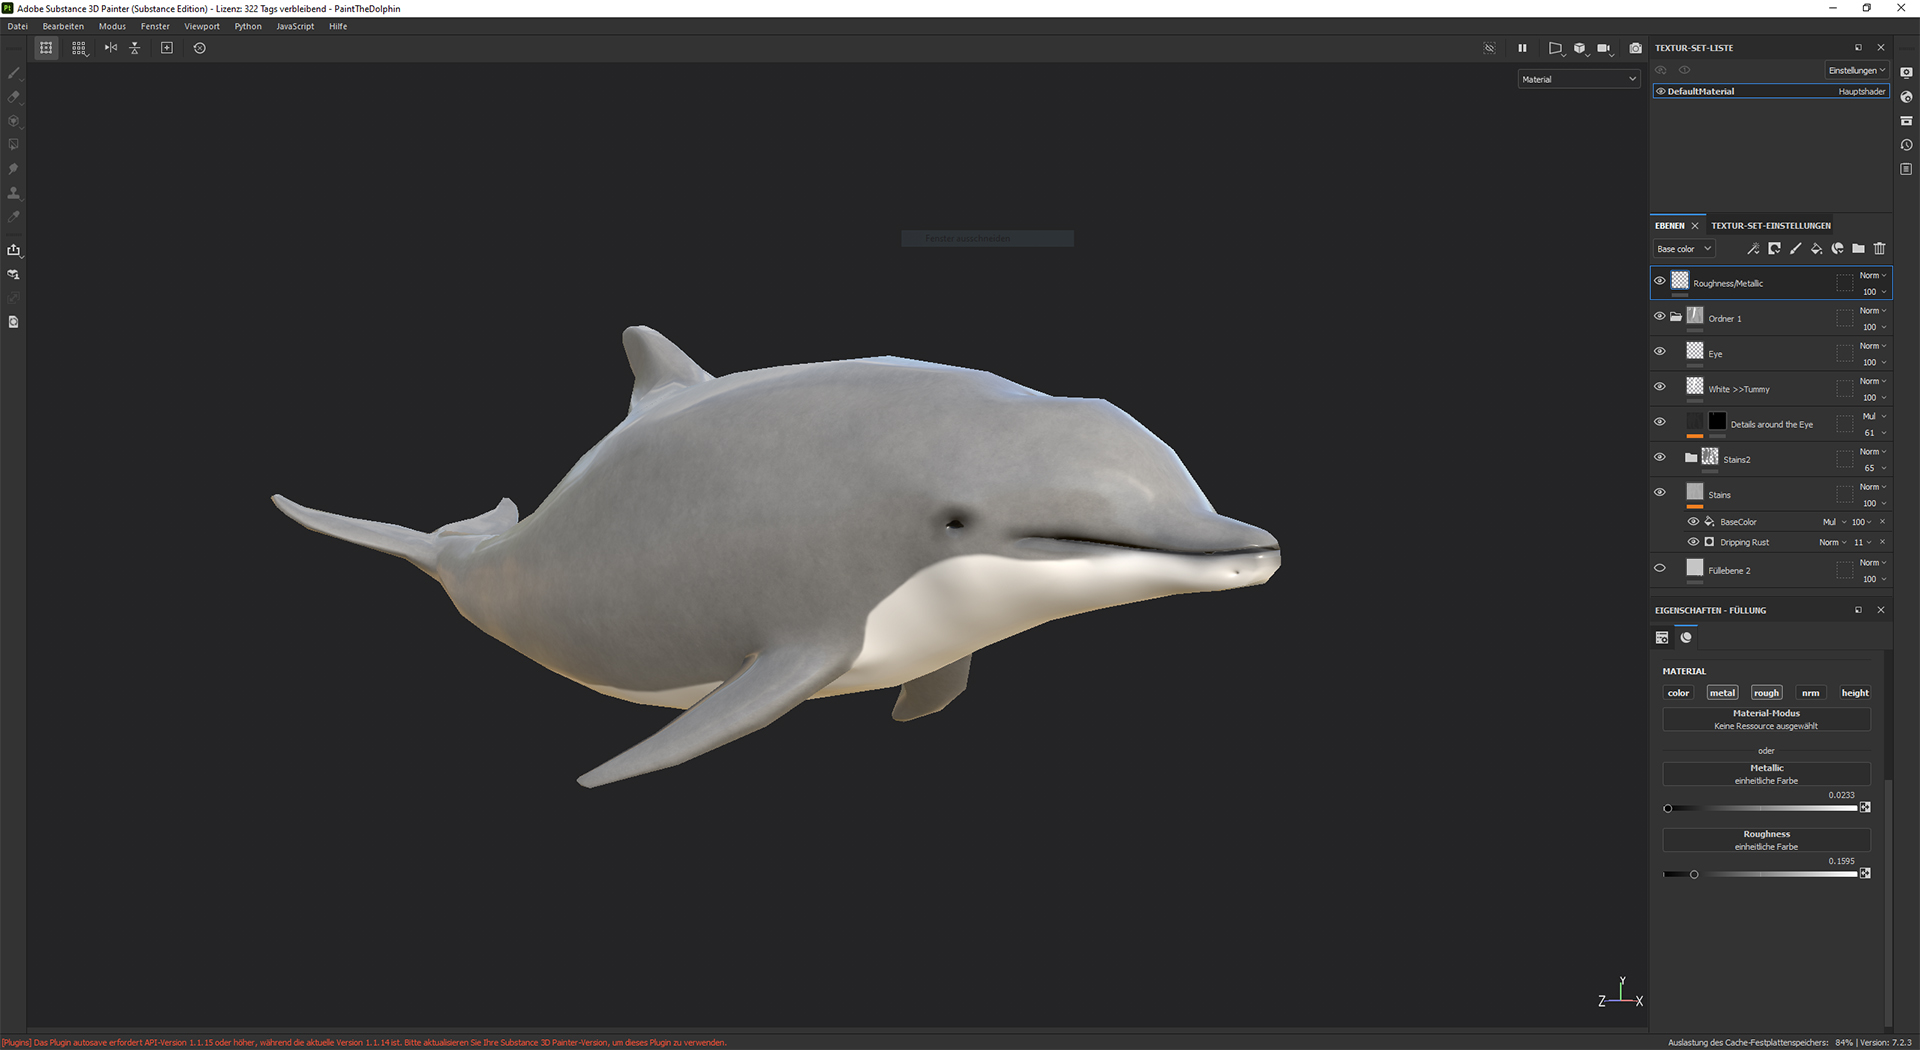This screenshot has height=1050, width=1920.
Task: Click the paint bucket fill layer icon
Action: pyautogui.click(x=1816, y=249)
